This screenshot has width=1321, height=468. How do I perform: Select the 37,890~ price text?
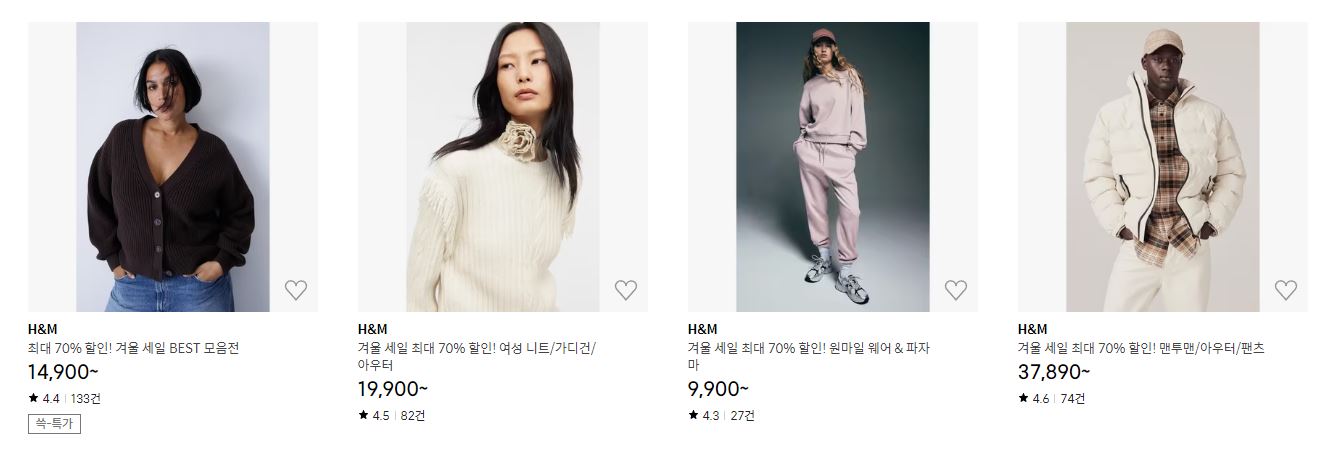(x=1054, y=373)
